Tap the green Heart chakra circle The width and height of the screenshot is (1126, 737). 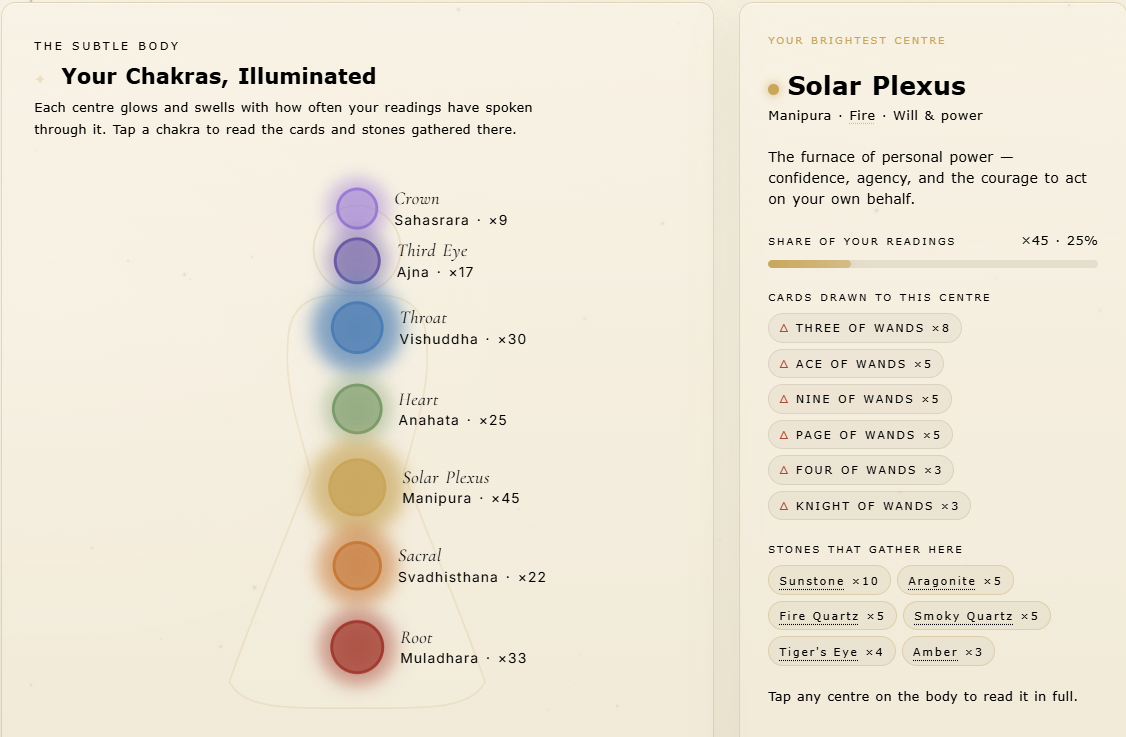(x=357, y=409)
